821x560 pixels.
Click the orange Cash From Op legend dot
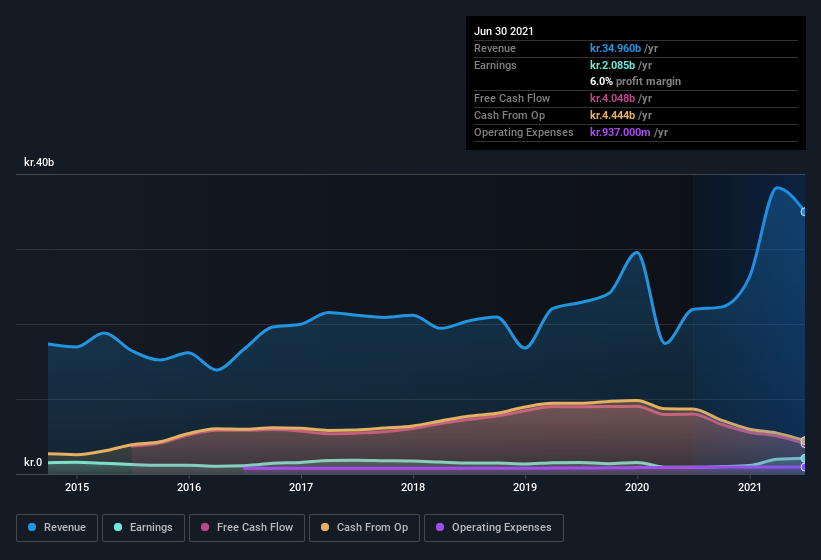click(325, 527)
